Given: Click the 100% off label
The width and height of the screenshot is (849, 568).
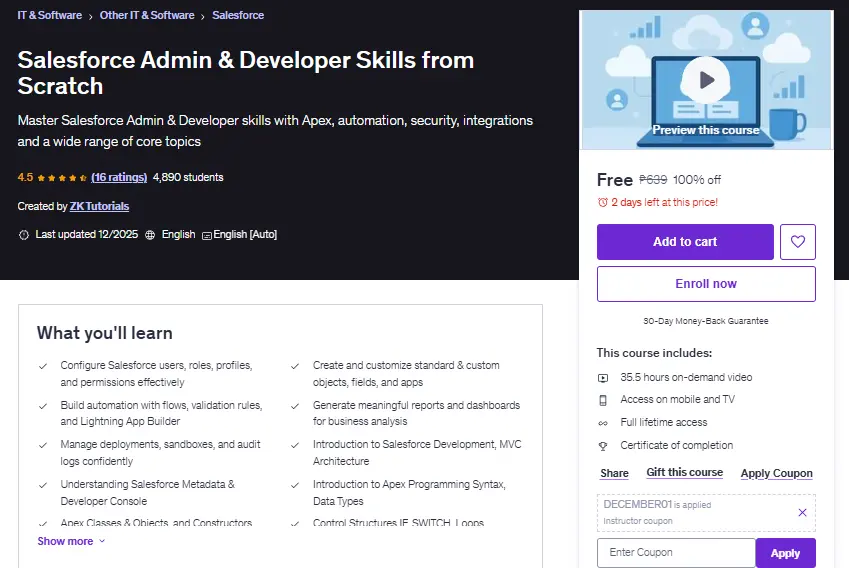Looking at the screenshot, I should click(697, 180).
